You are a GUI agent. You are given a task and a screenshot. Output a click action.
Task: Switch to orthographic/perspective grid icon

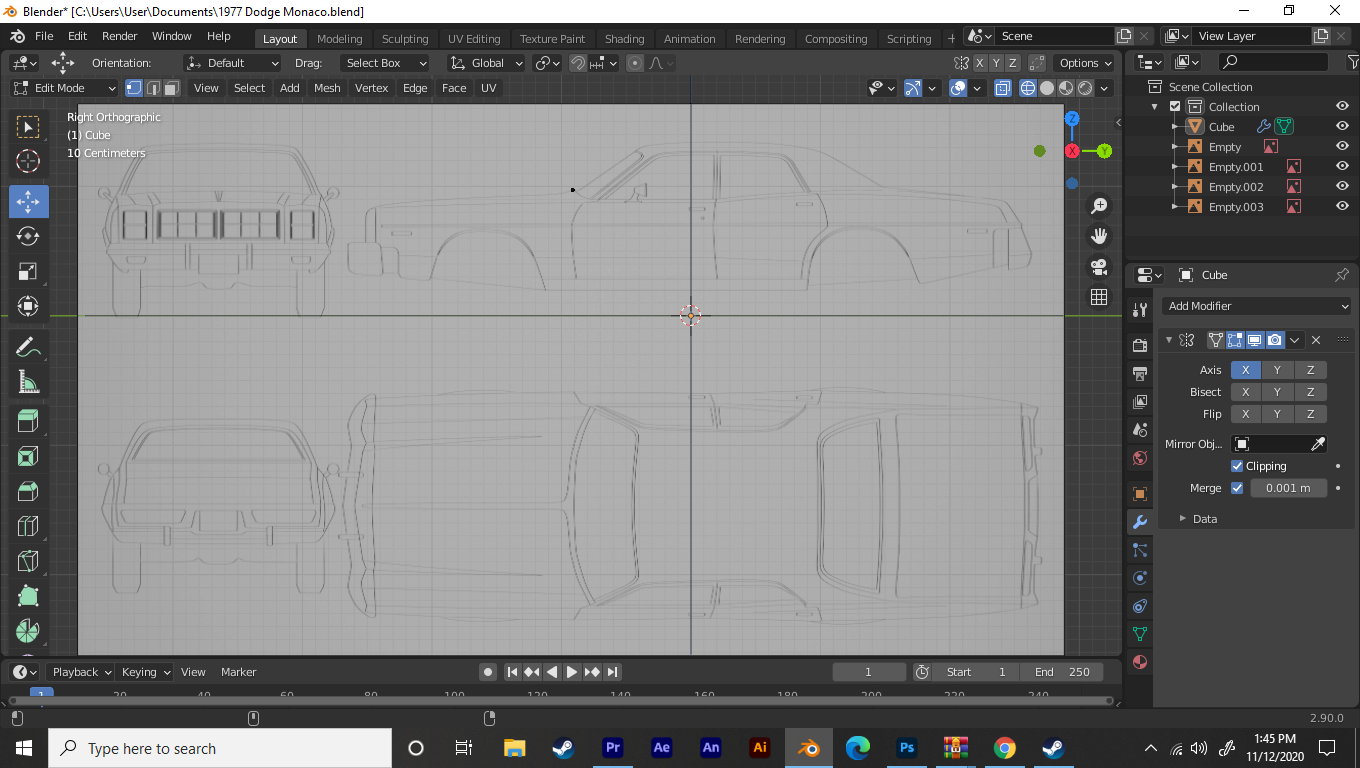click(x=1099, y=297)
